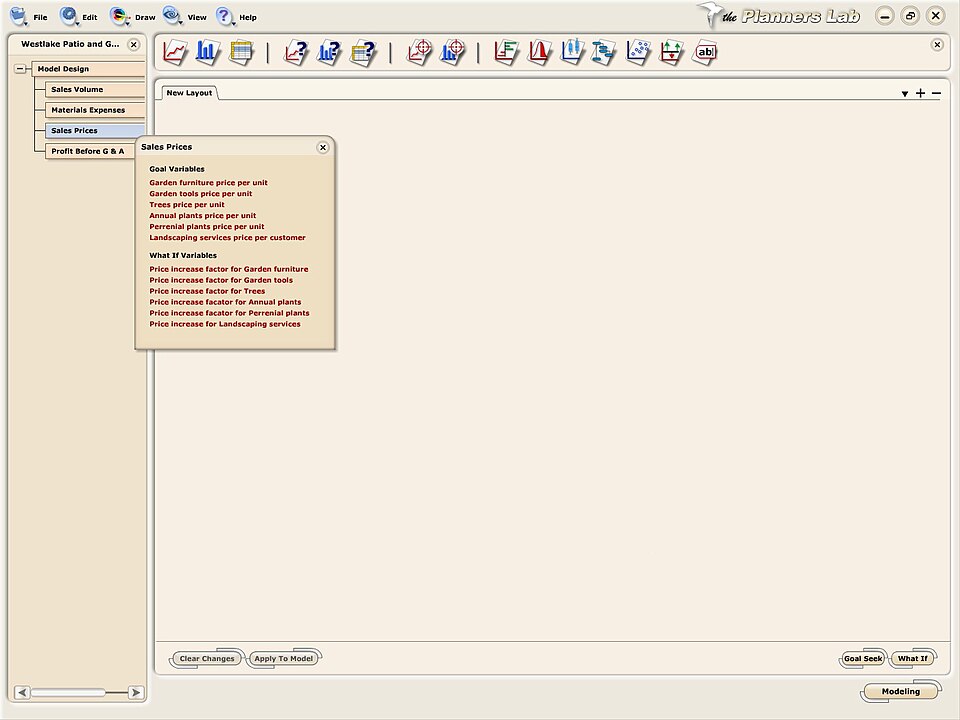Open the scatter plot chart tool
The height and width of the screenshot is (720, 960).
pyautogui.click(x=639, y=52)
